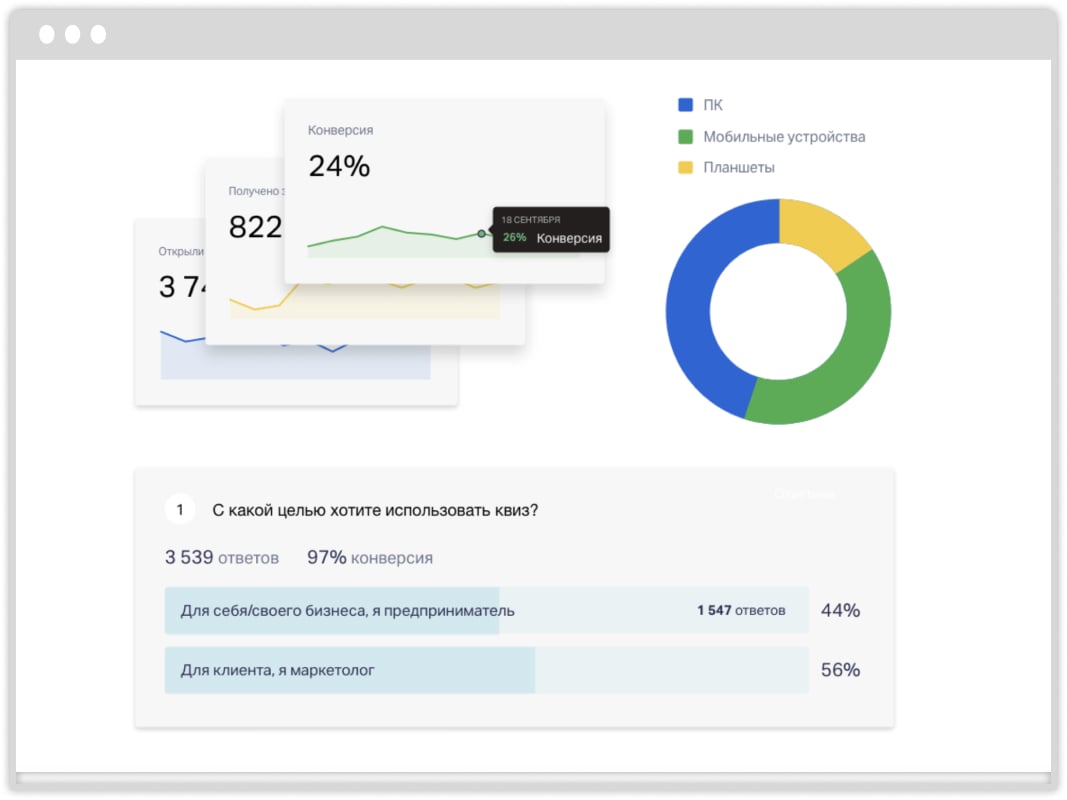
Task: Click the question number 1 badge
Action: pos(180,510)
